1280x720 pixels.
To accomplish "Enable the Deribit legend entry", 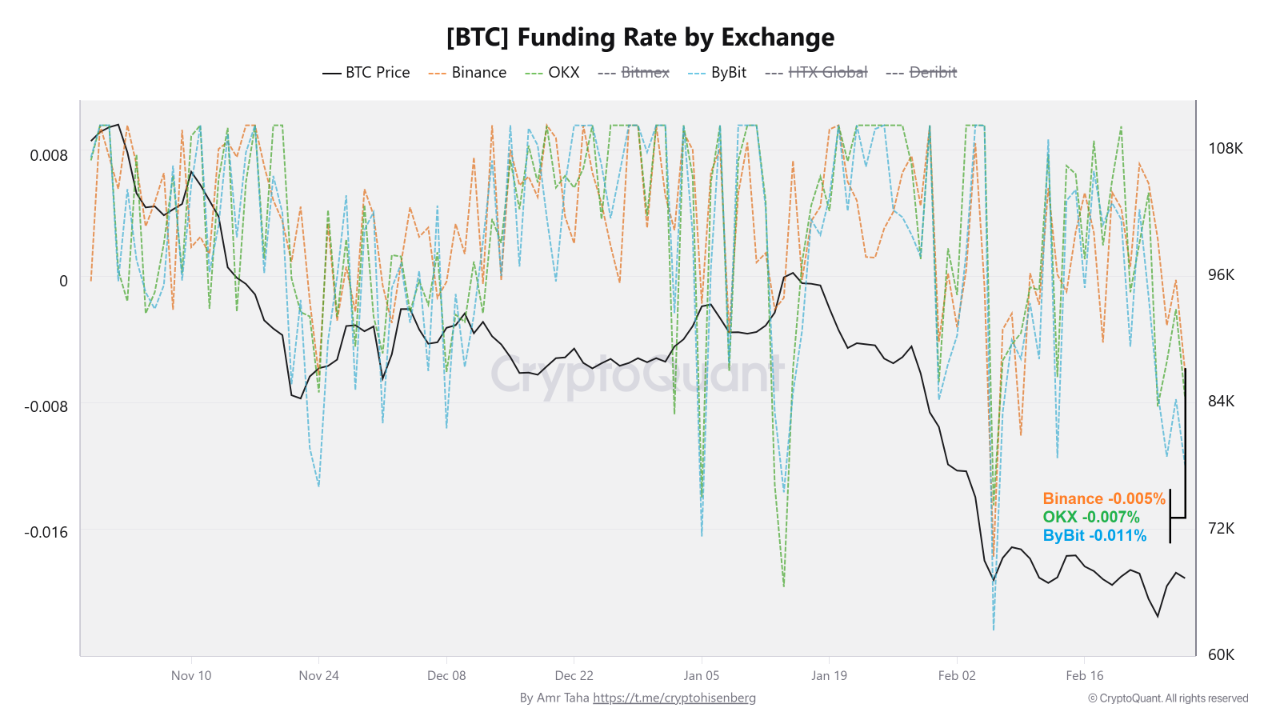I will point(921,73).
